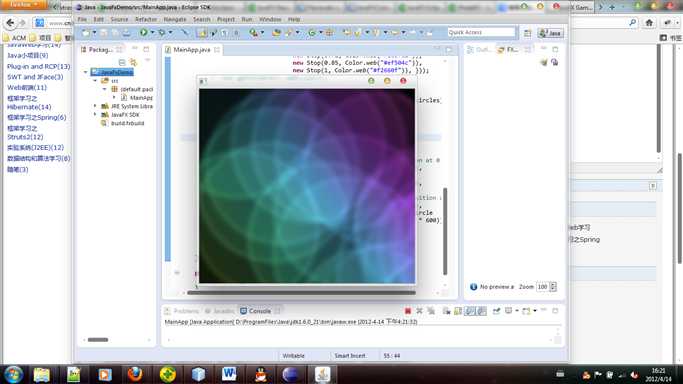The height and width of the screenshot is (384, 683).
Task: Click Package Explorer horizontal scrollbar thumb
Action: (x=98, y=340)
